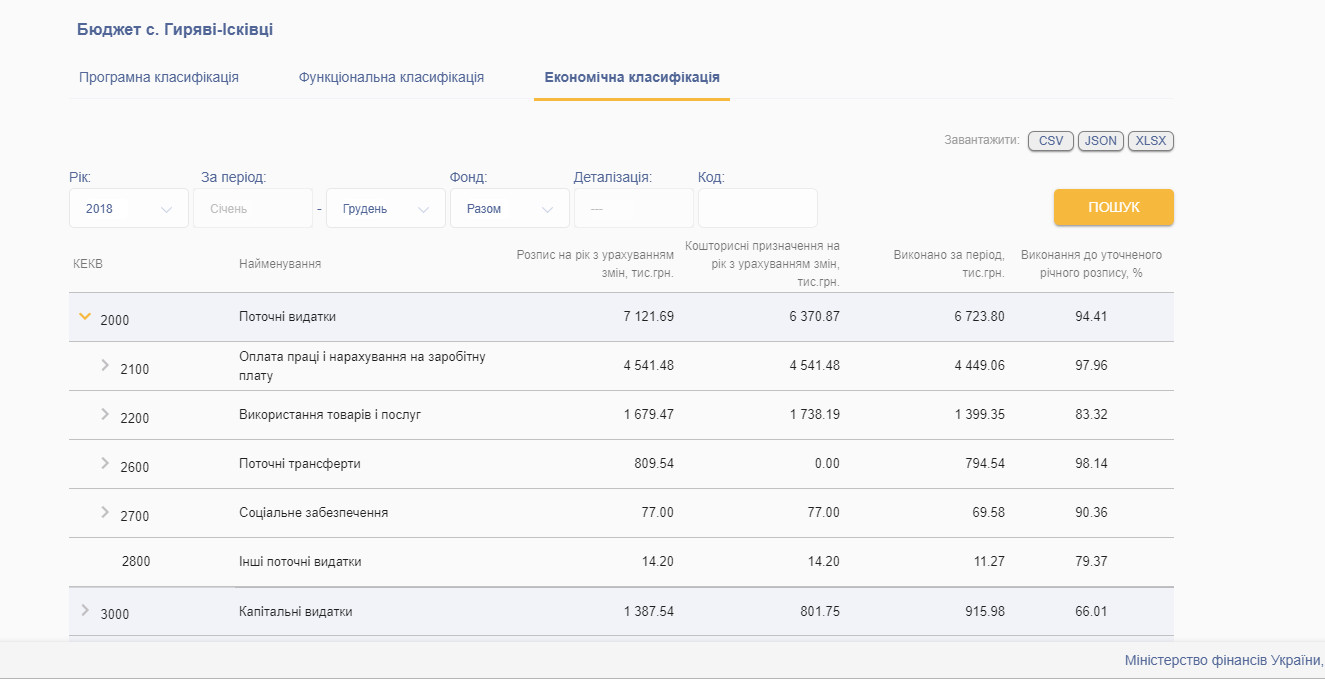Click 'Поточні видатки' row name
The height and width of the screenshot is (680, 1325).
tap(288, 317)
